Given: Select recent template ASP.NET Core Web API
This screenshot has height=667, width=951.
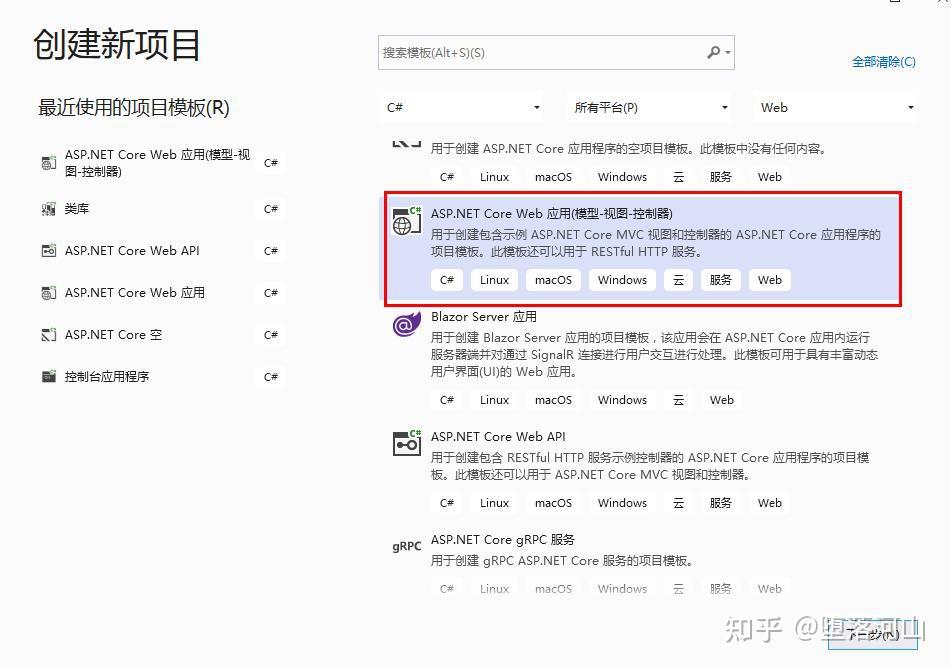Looking at the screenshot, I should tap(163, 250).
